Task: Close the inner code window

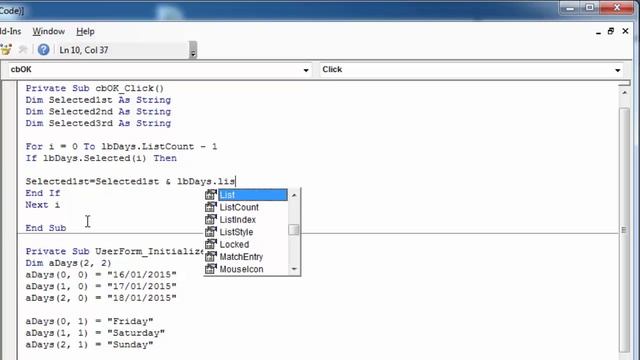Action: pyautogui.click(x=625, y=31)
